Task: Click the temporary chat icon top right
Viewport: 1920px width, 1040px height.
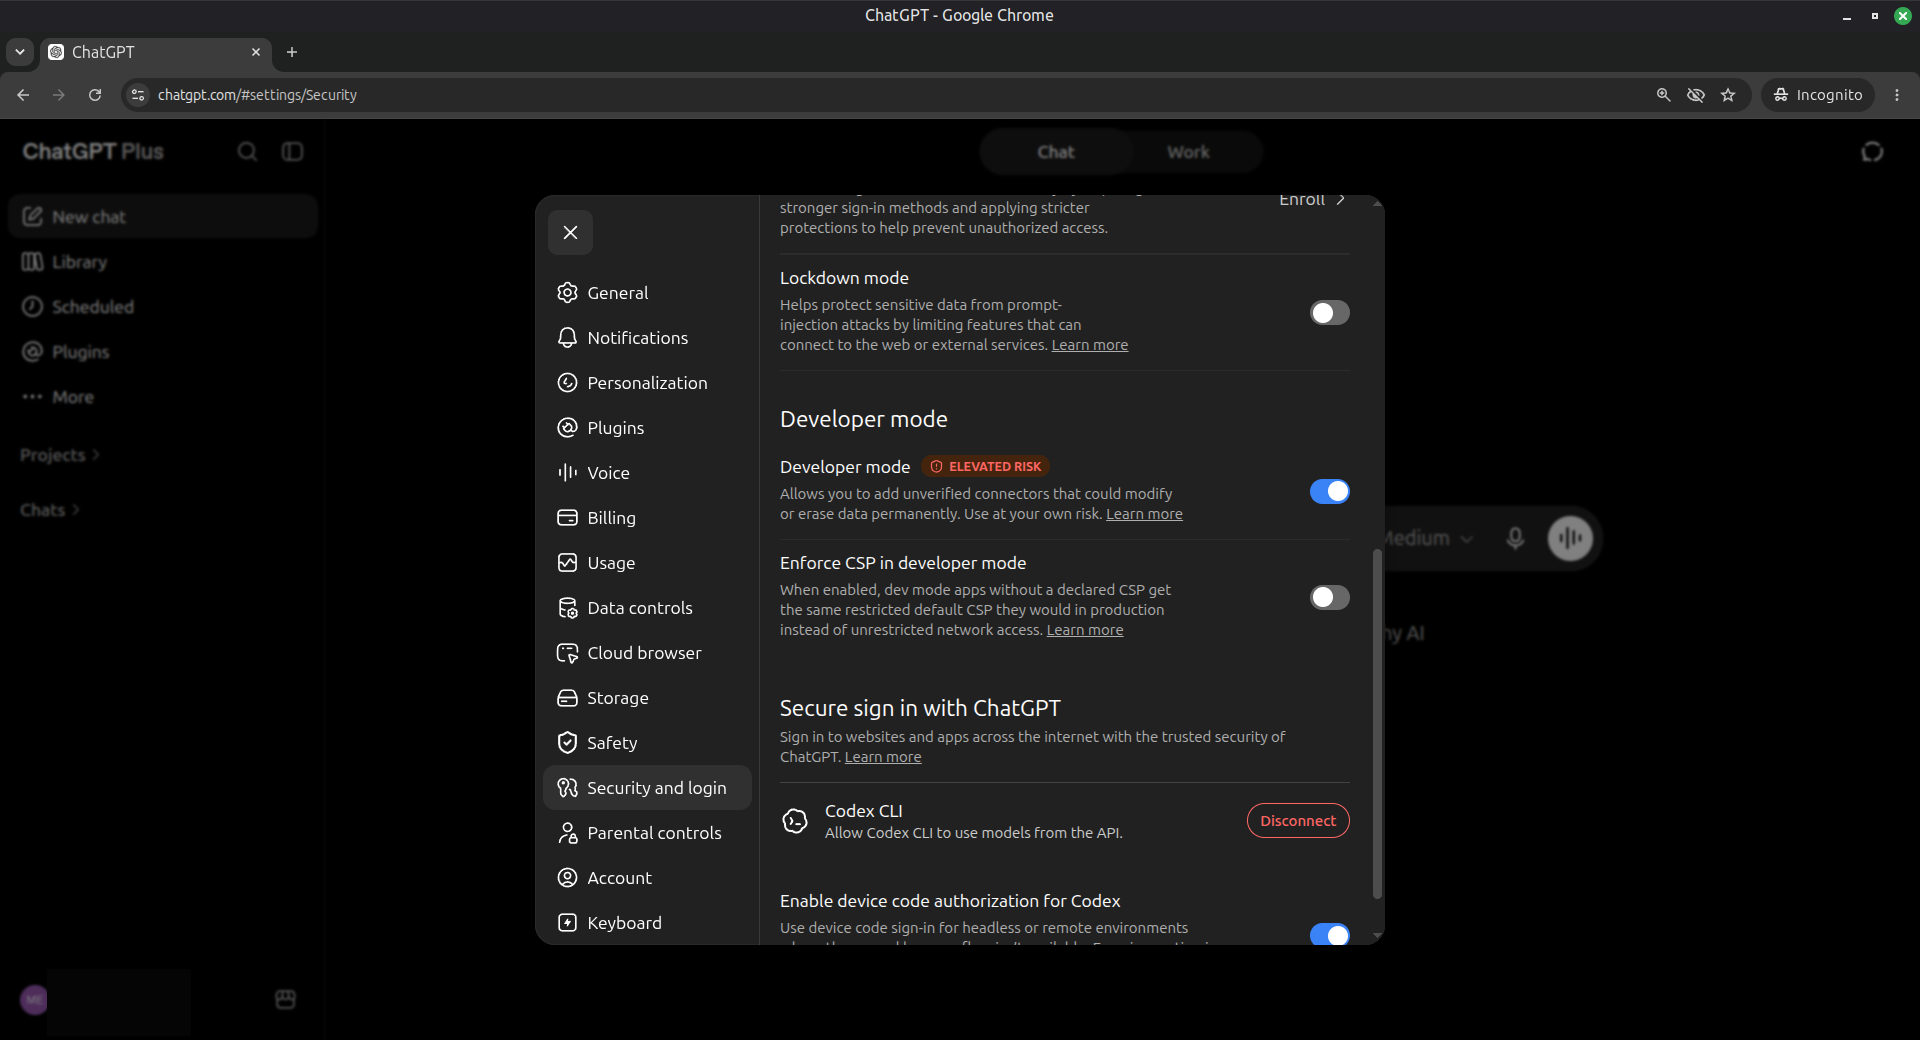Action: coord(1872,152)
